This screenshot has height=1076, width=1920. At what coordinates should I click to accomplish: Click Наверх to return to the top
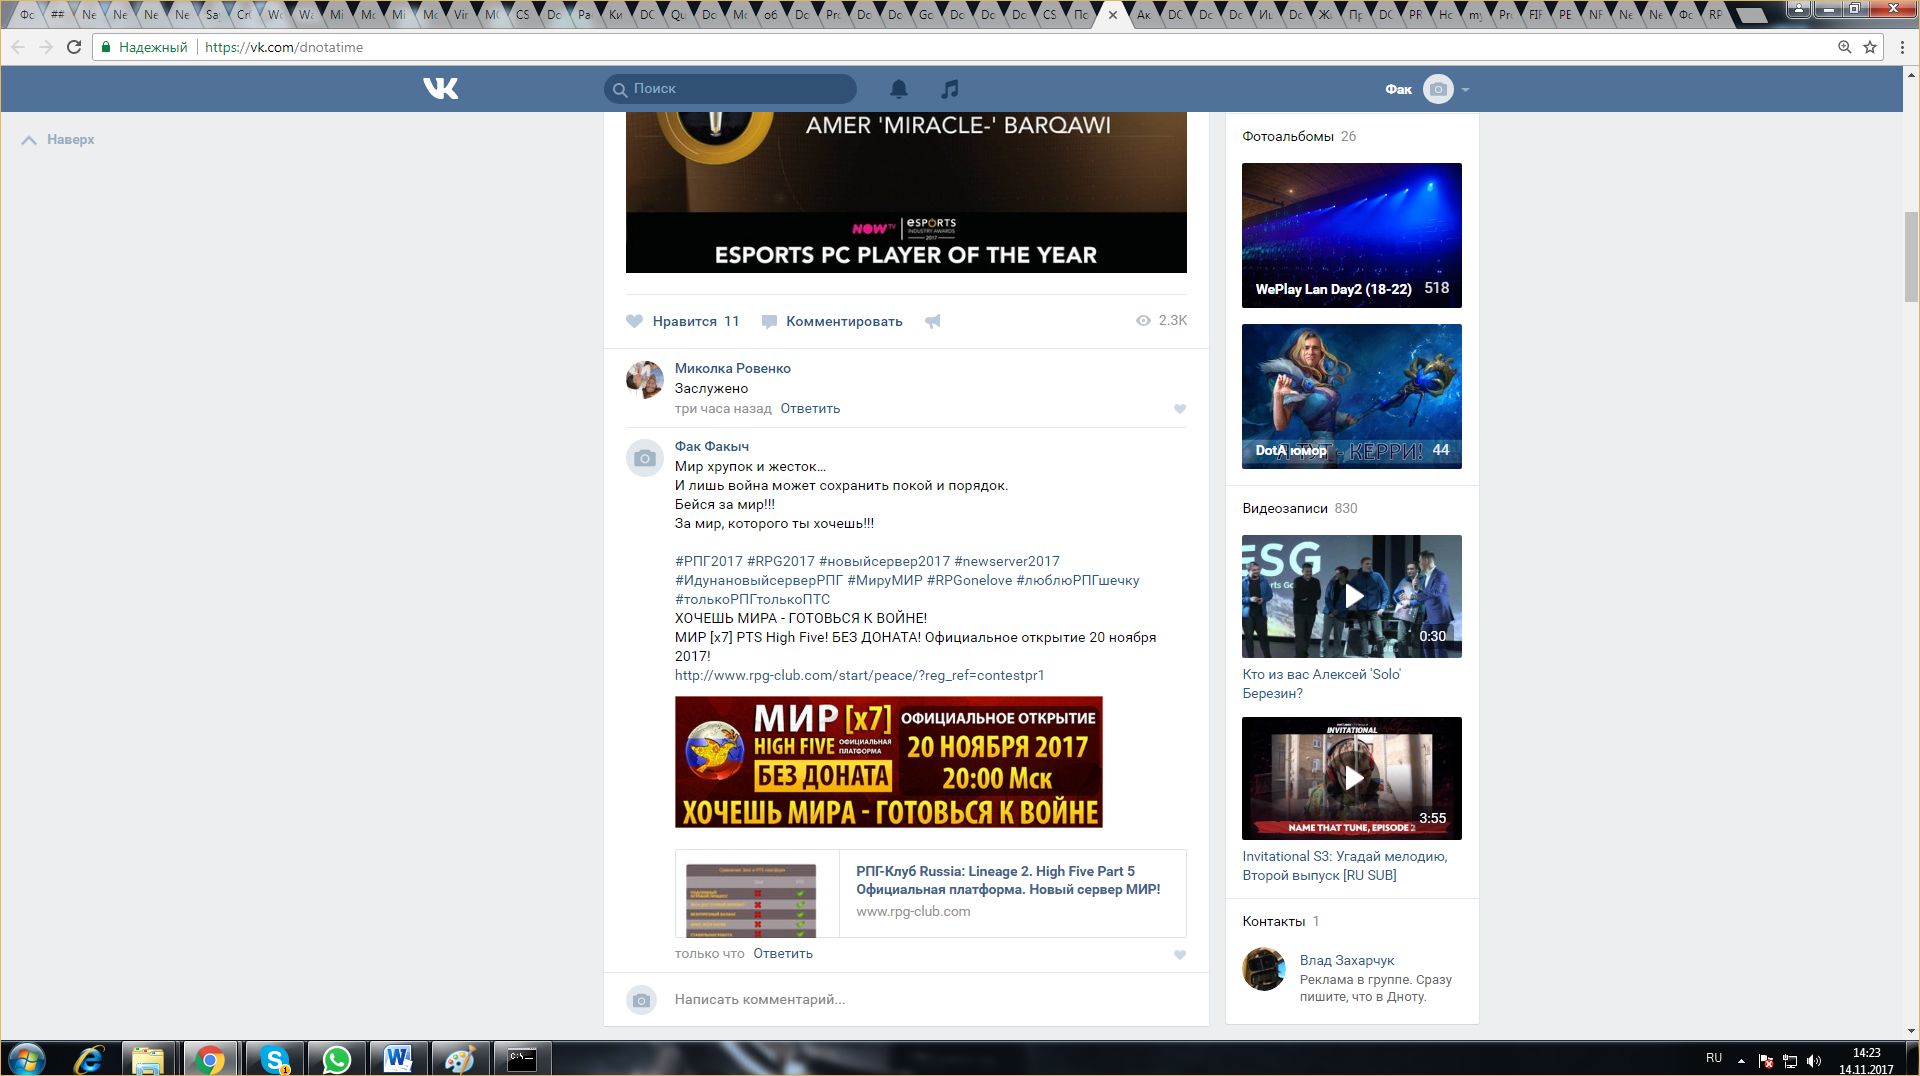click(58, 140)
